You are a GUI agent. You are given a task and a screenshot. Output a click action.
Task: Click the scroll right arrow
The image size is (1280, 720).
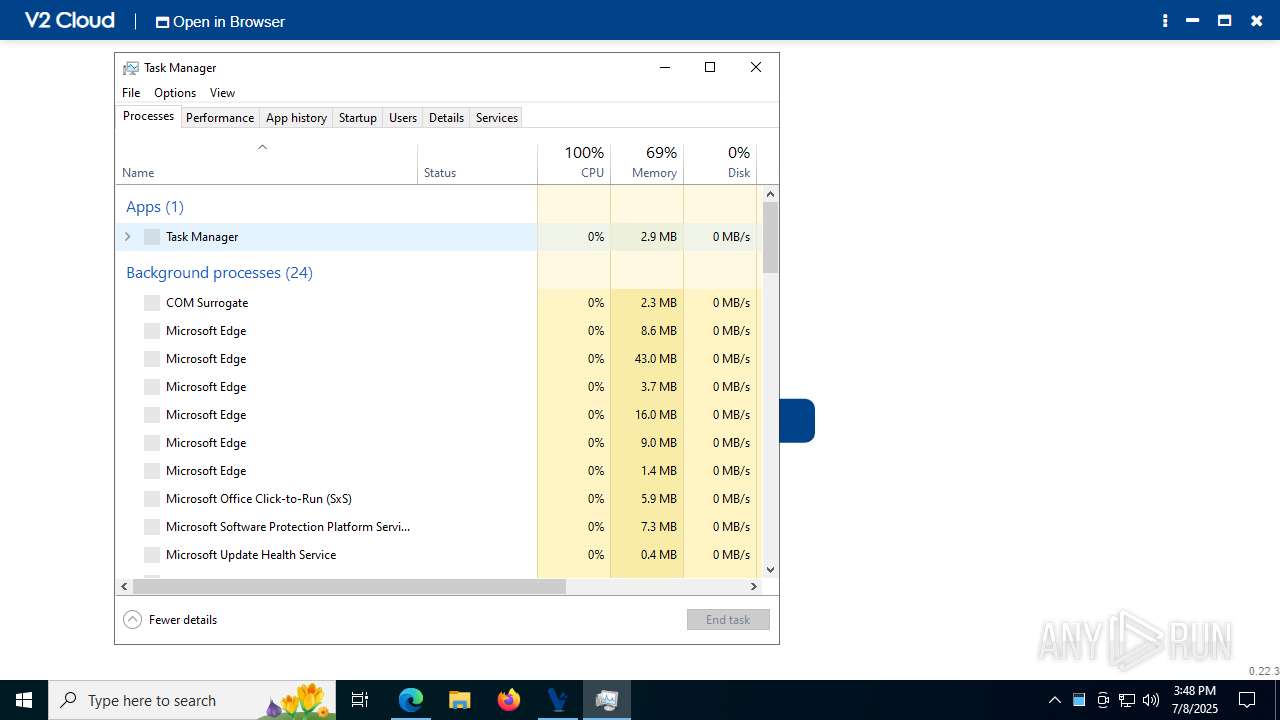tap(754, 587)
